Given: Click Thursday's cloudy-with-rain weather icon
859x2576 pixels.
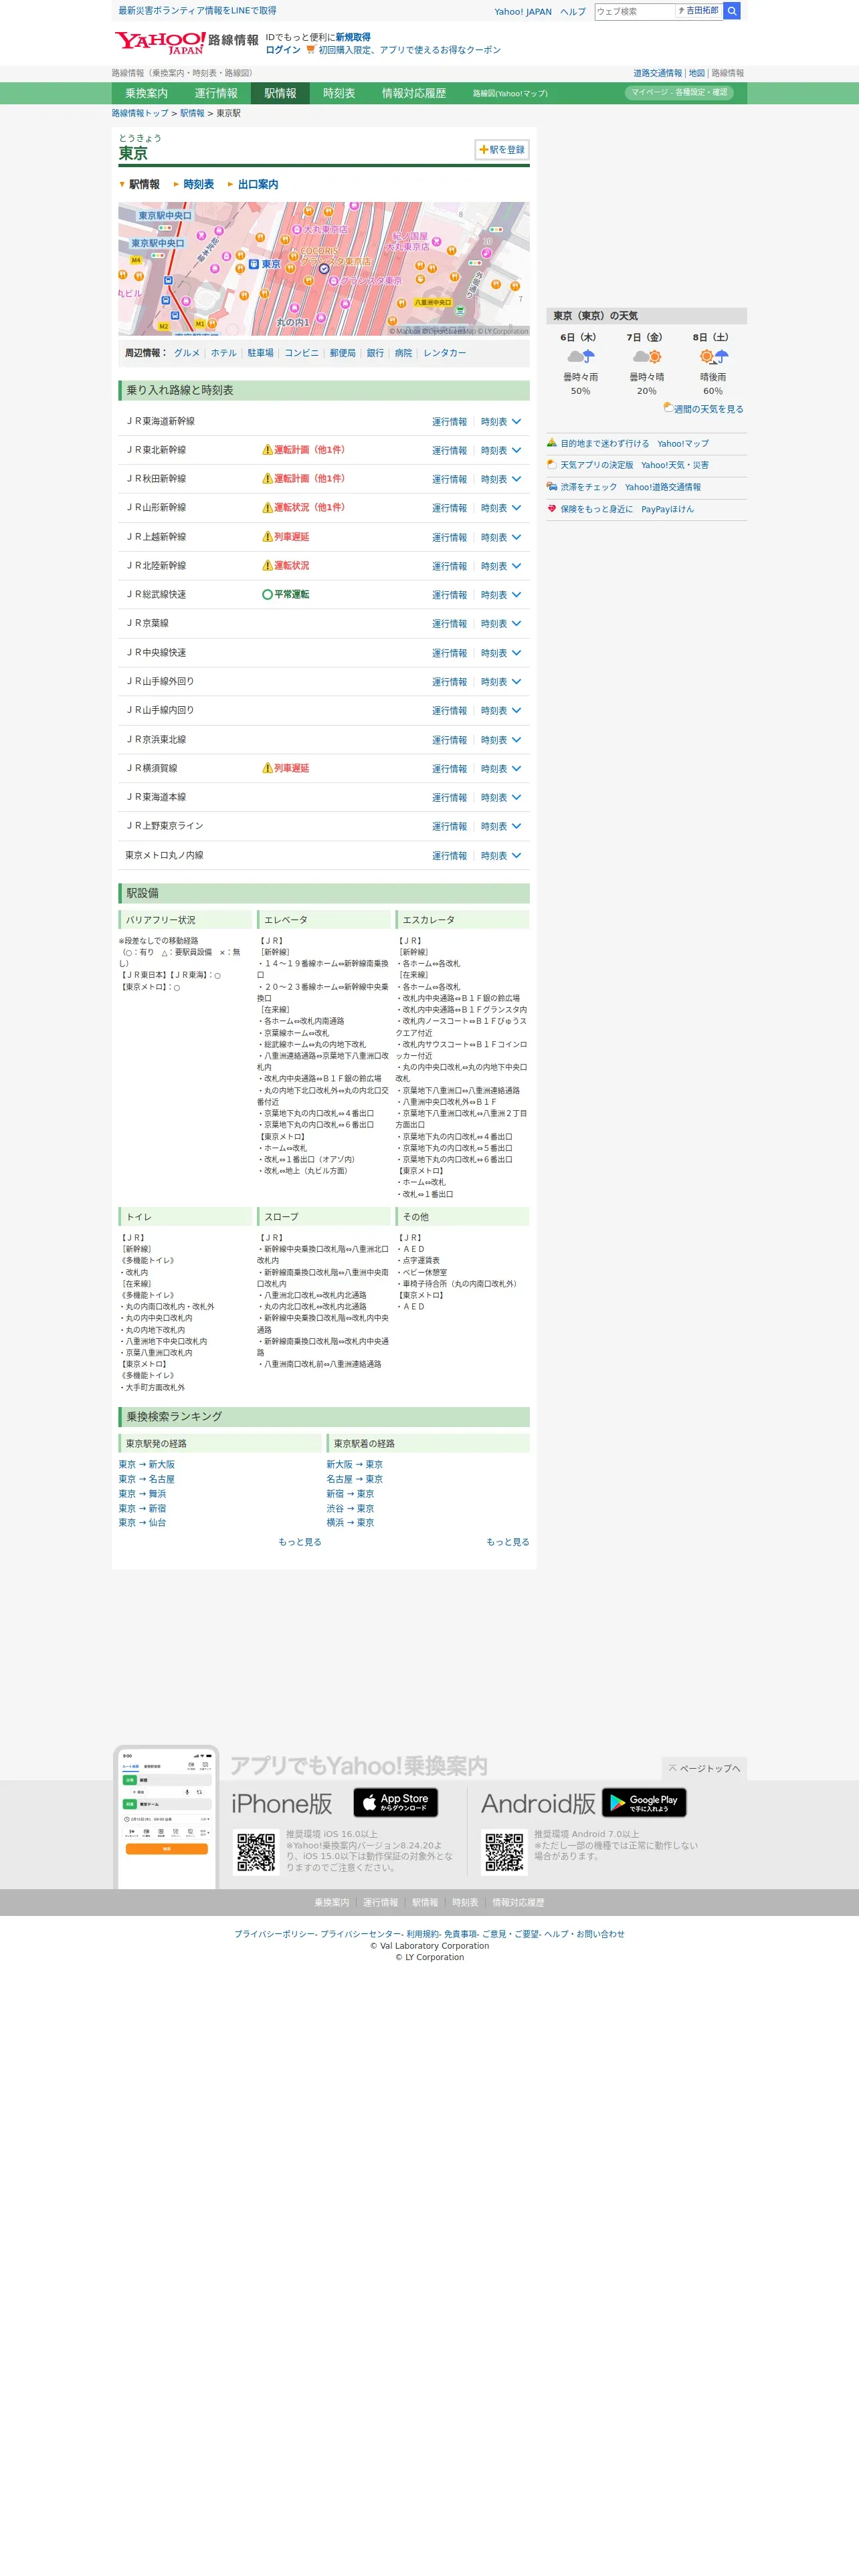Looking at the screenshot, I should 581,357.
